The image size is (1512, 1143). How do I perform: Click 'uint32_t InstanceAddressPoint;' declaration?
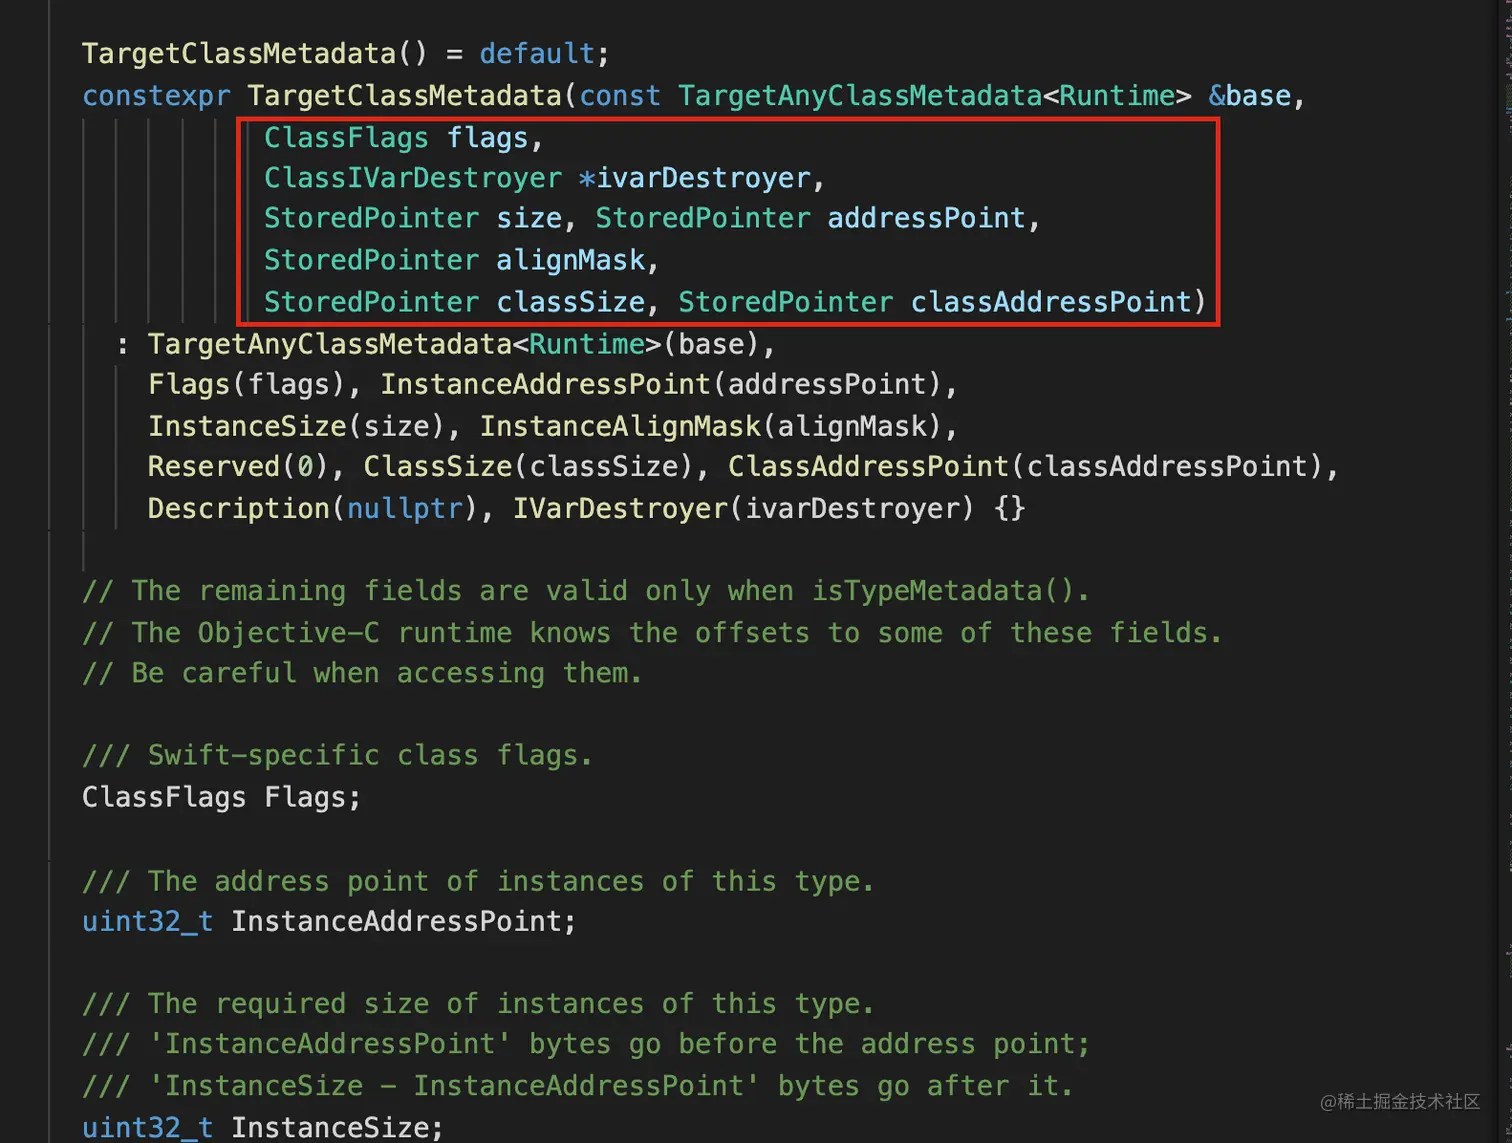[329, 921]
